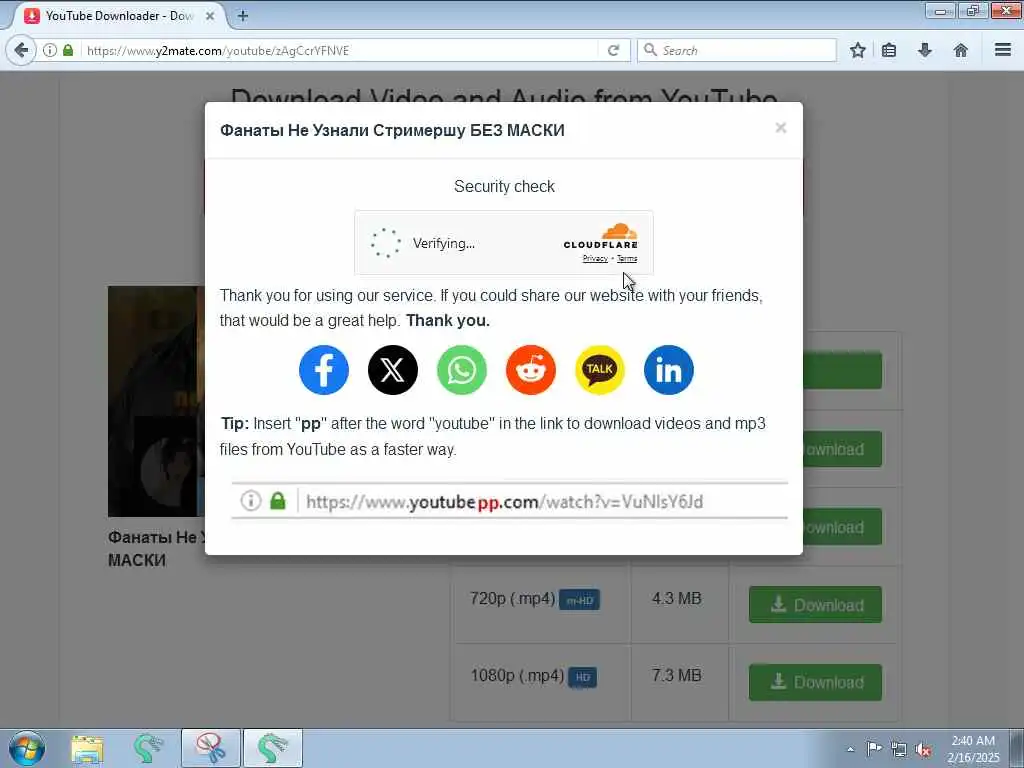1024x768 pixels.
Task: Click the example youtubepp.com URL image
Action: pyautogui.click(x=509, y=501)
